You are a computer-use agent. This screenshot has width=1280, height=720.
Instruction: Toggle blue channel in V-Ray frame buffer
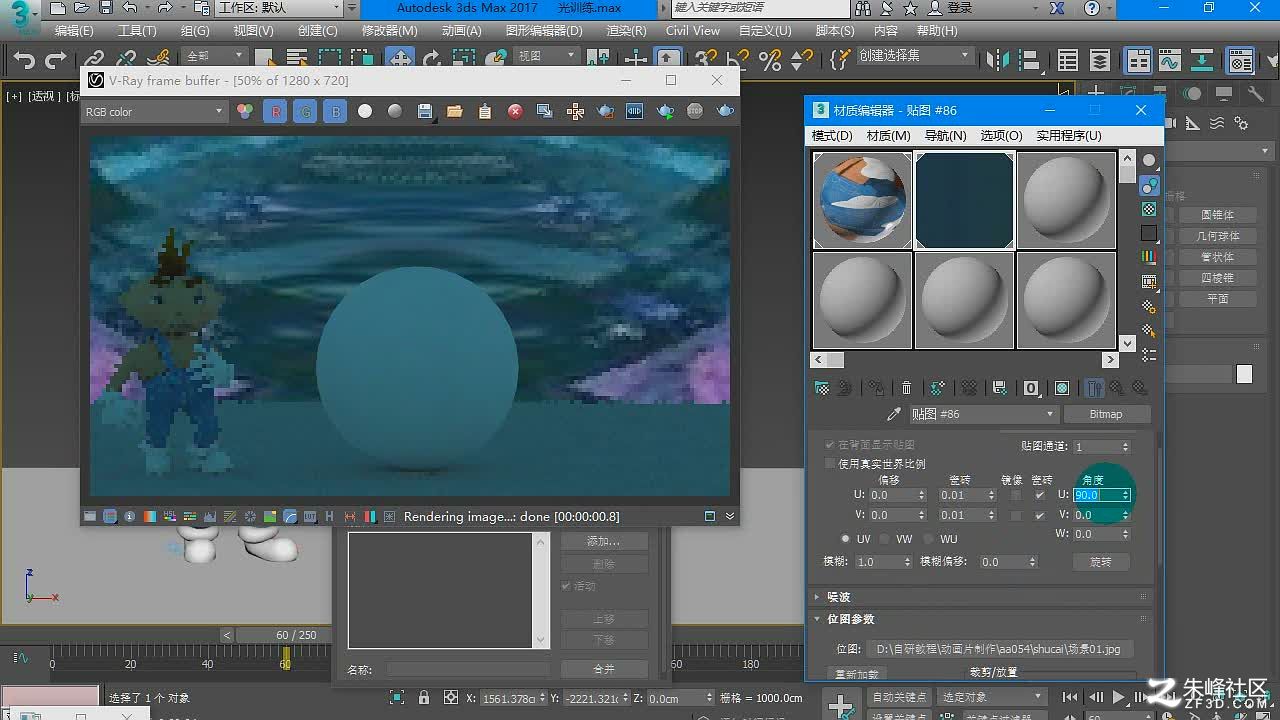[335, 112]
